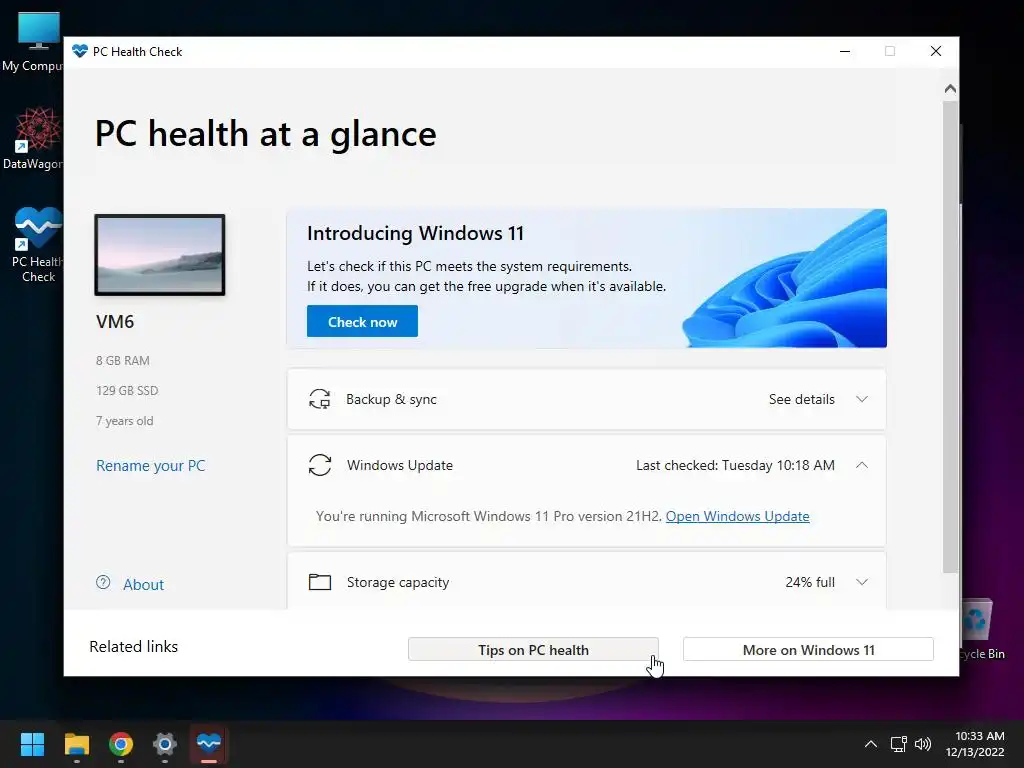This screenshot has width=1024, height=768.
Task: Click the network icon in system tray
Action: [x=899, y=744]
